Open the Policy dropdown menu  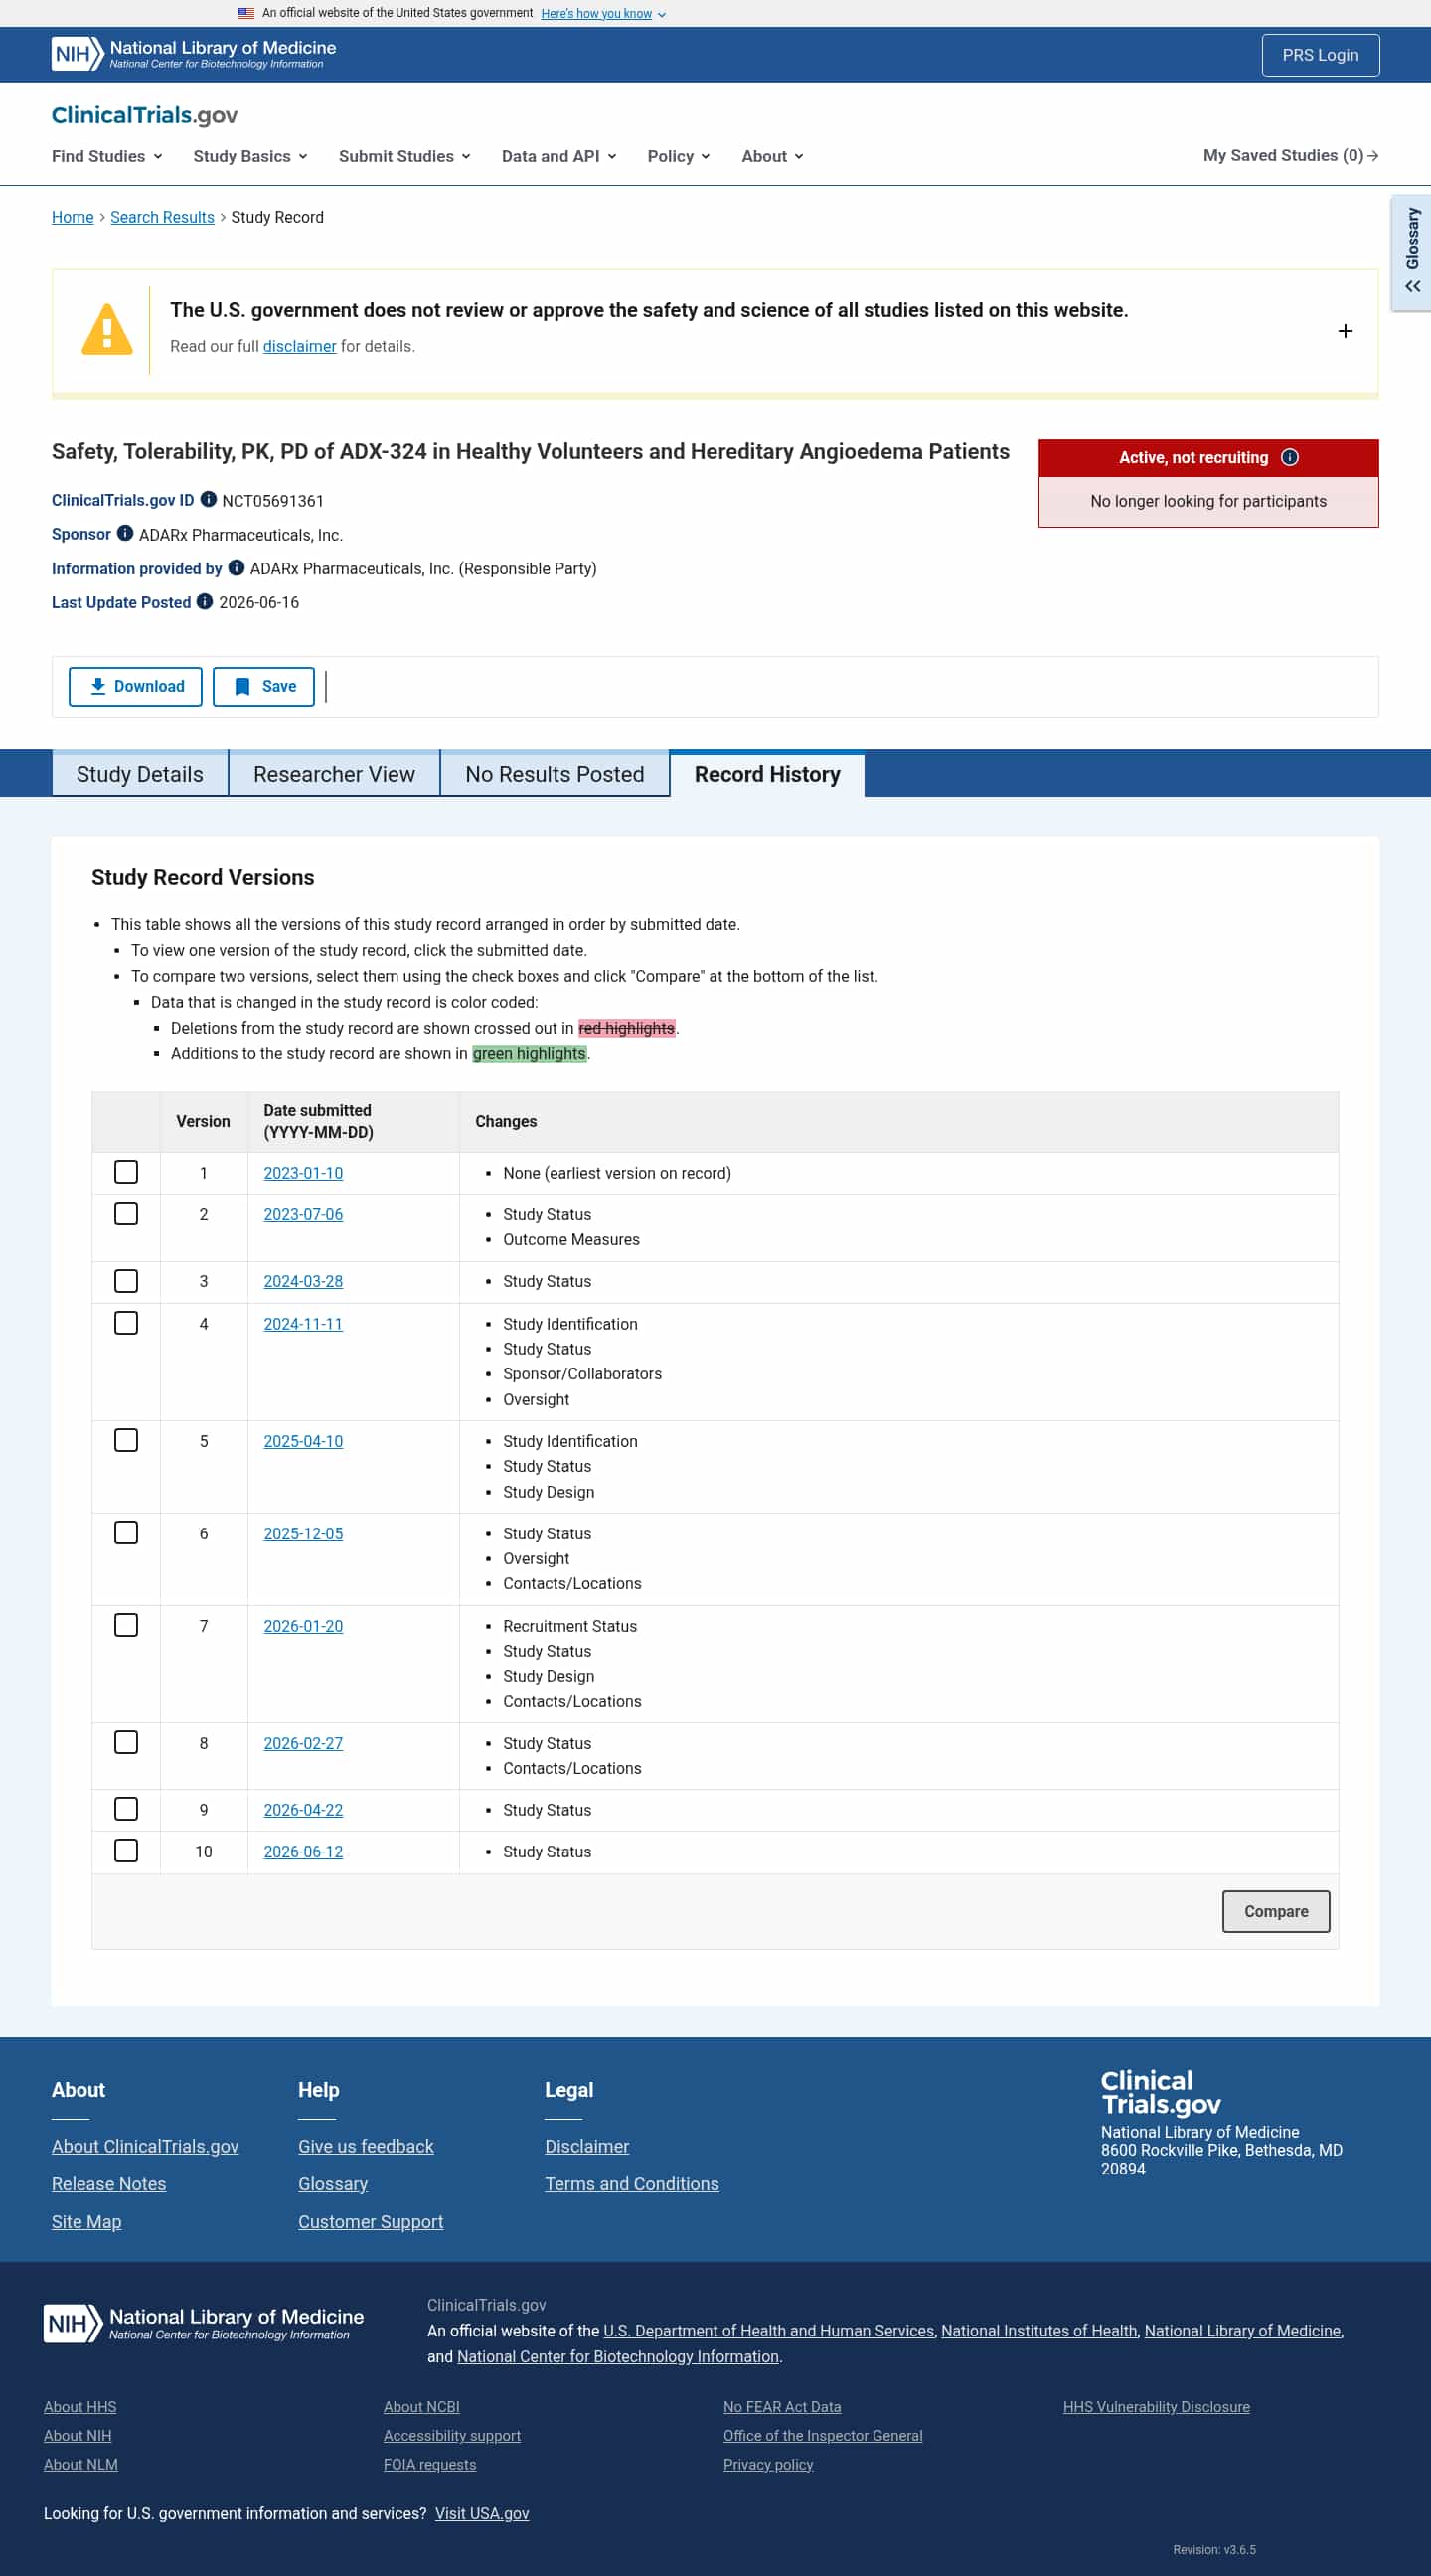click(678, 156)
